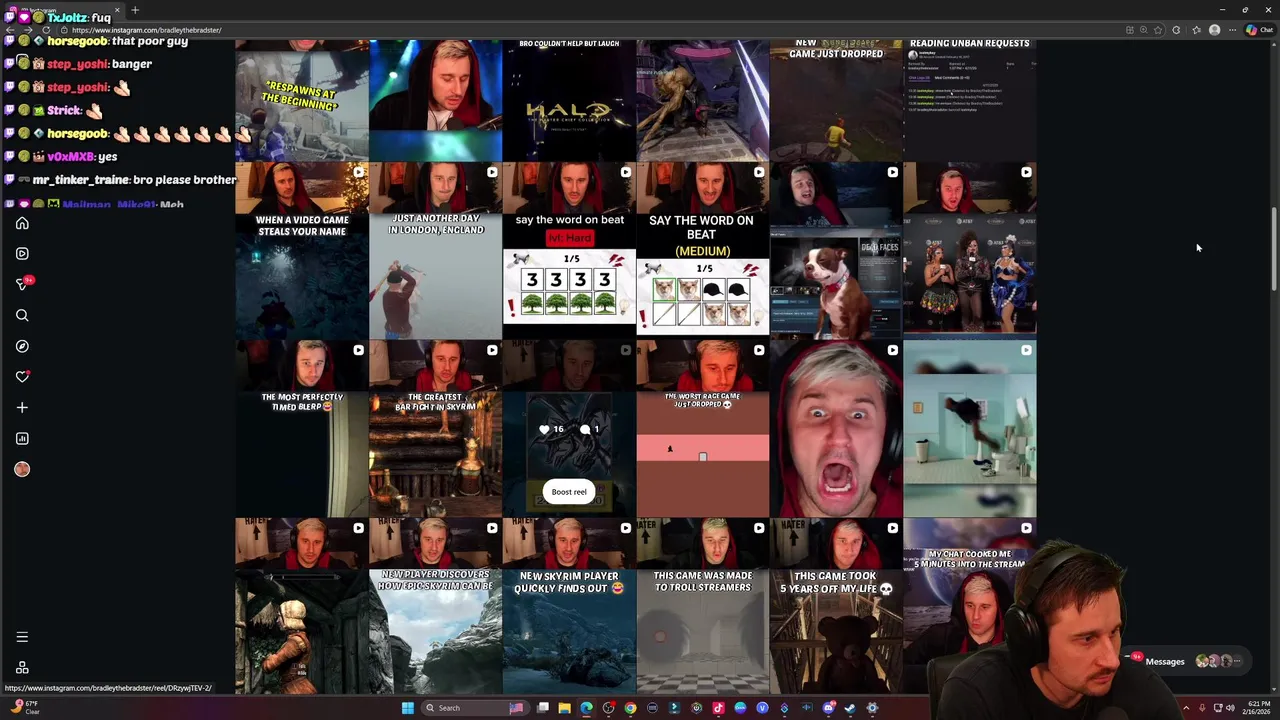Open the browser profile avatar
1280x720 pixels.
point(1215,30)
